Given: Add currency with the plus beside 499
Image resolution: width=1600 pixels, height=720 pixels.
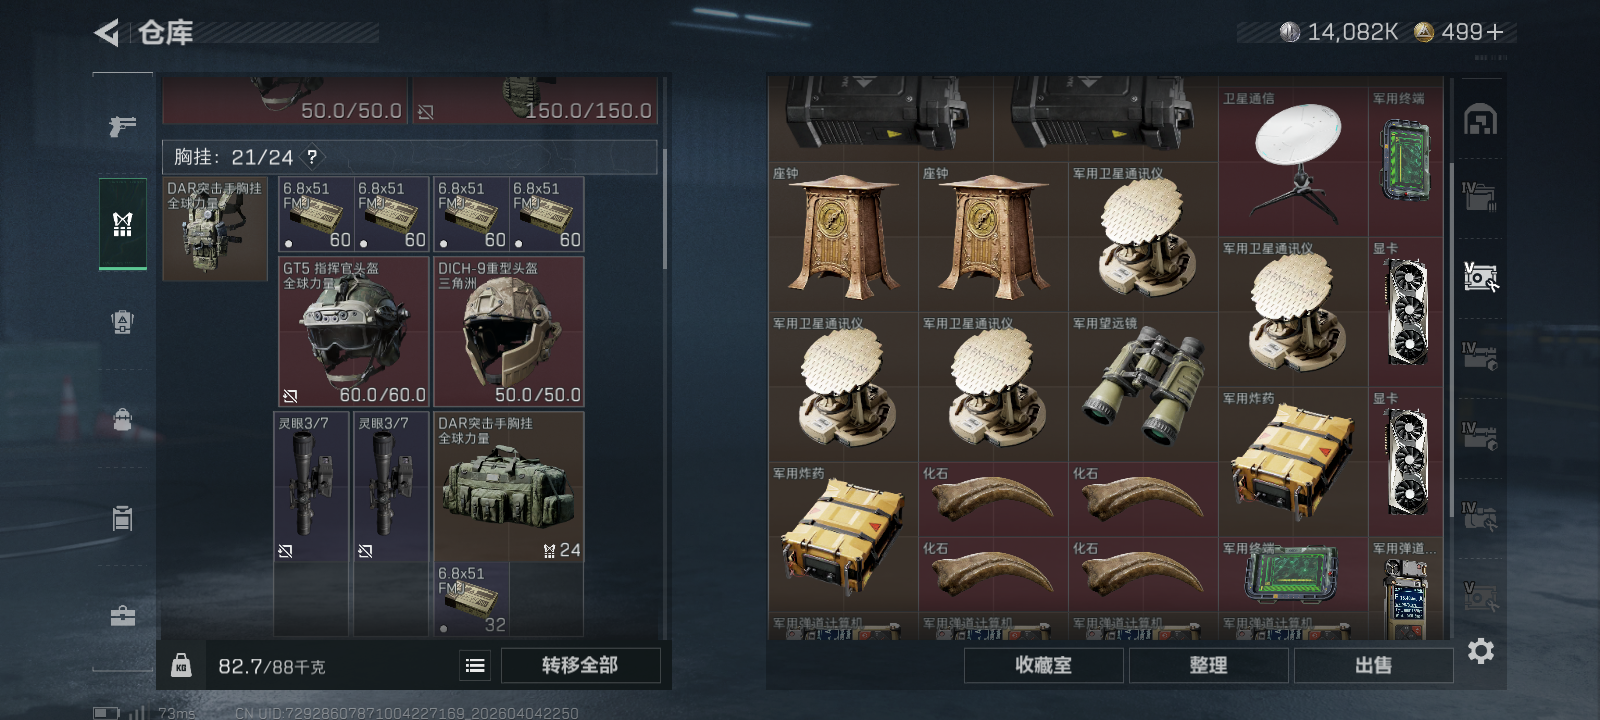Looking at the screenshot, I should coord(1495,32).
